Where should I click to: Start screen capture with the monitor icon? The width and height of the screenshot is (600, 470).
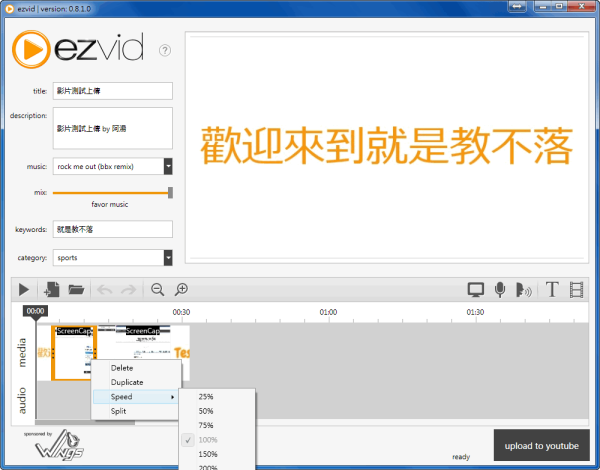(476, 290)
